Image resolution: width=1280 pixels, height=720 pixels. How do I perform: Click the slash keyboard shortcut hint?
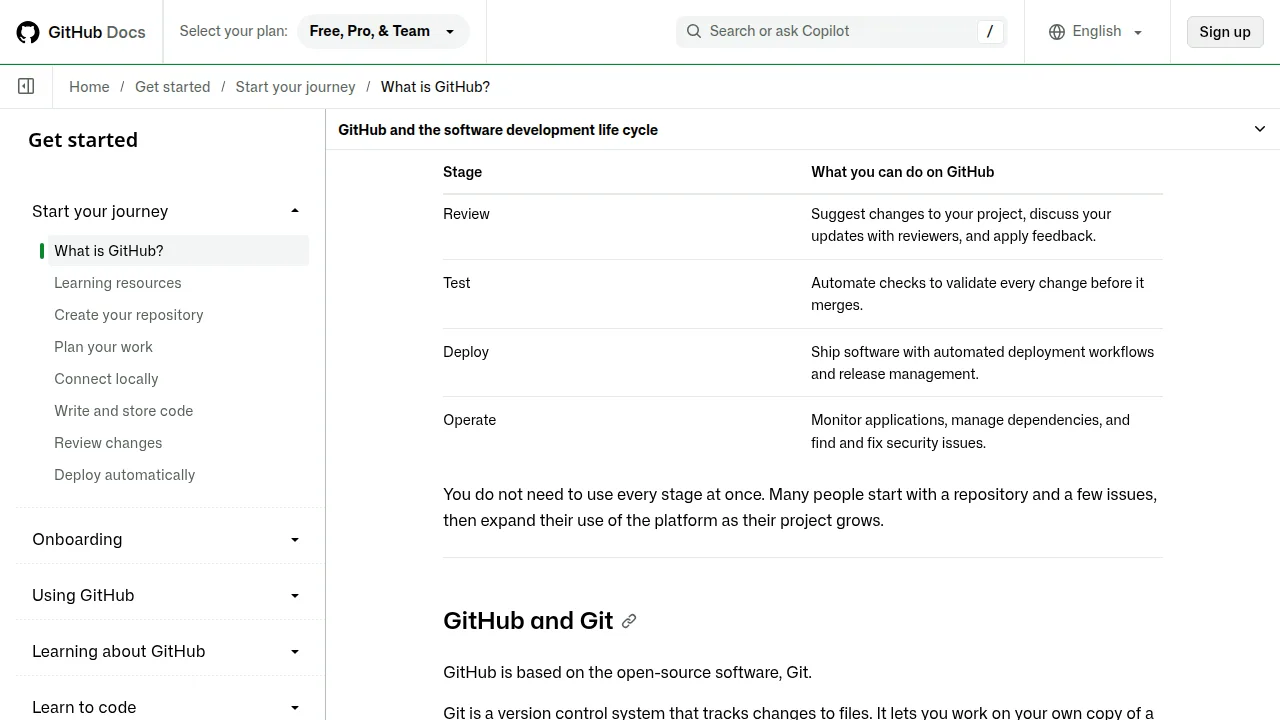coord(990,31)
